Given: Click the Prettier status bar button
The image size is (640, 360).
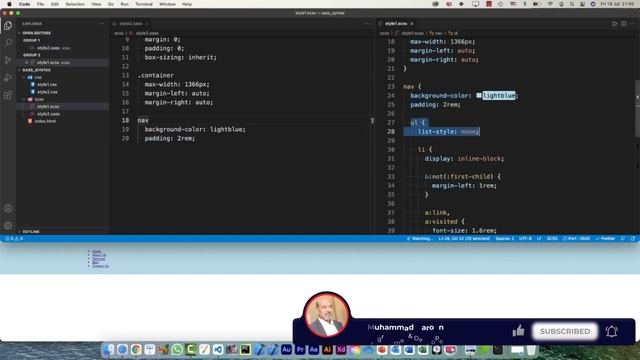Looking at the screenshot, I should pos(606,238).
